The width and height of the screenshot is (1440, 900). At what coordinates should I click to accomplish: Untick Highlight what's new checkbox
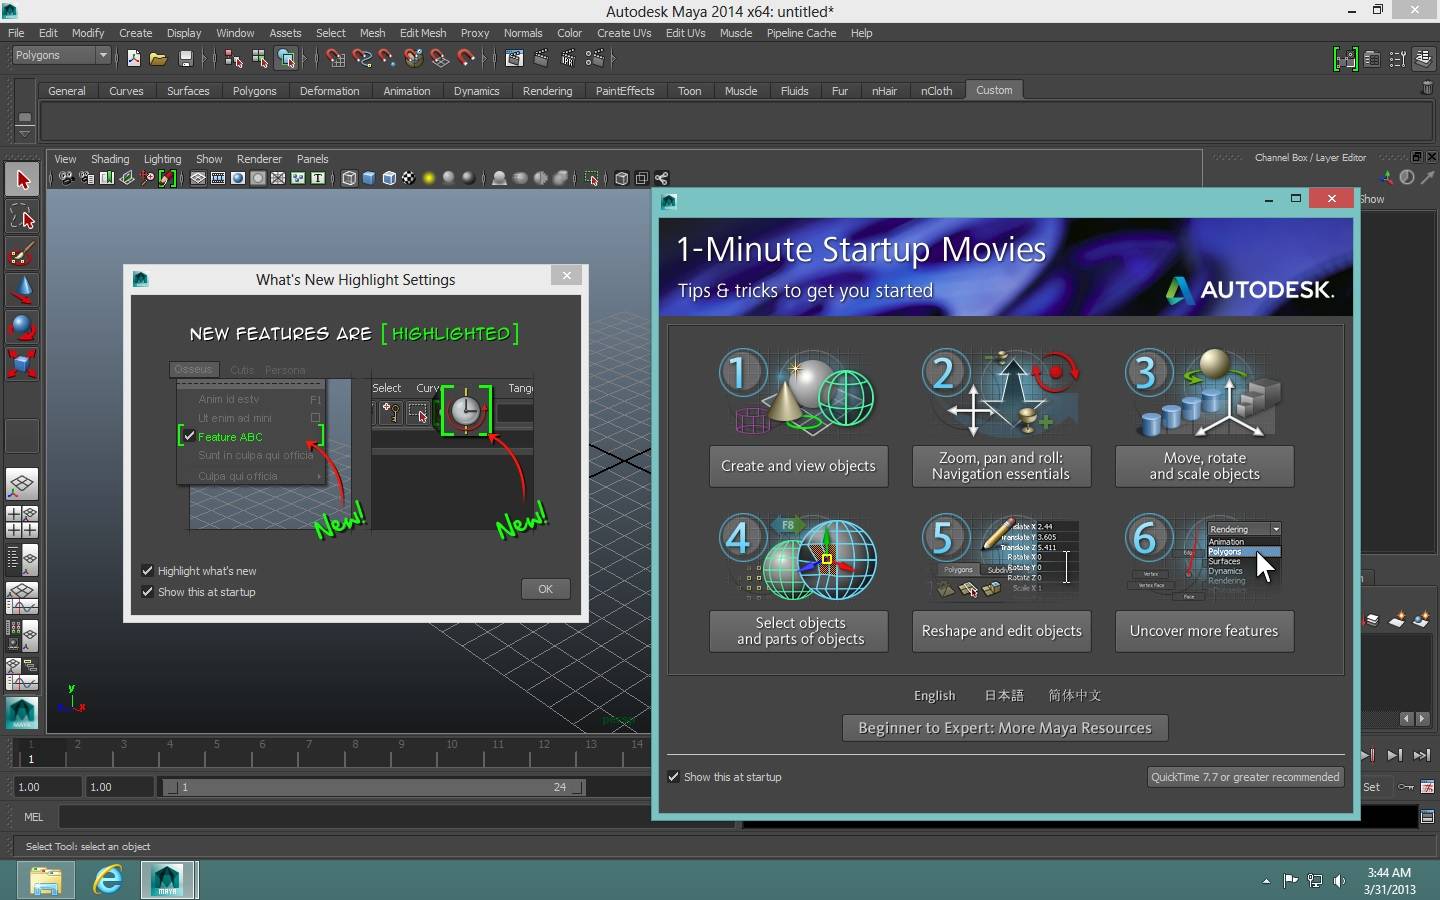tap(147, 571)
